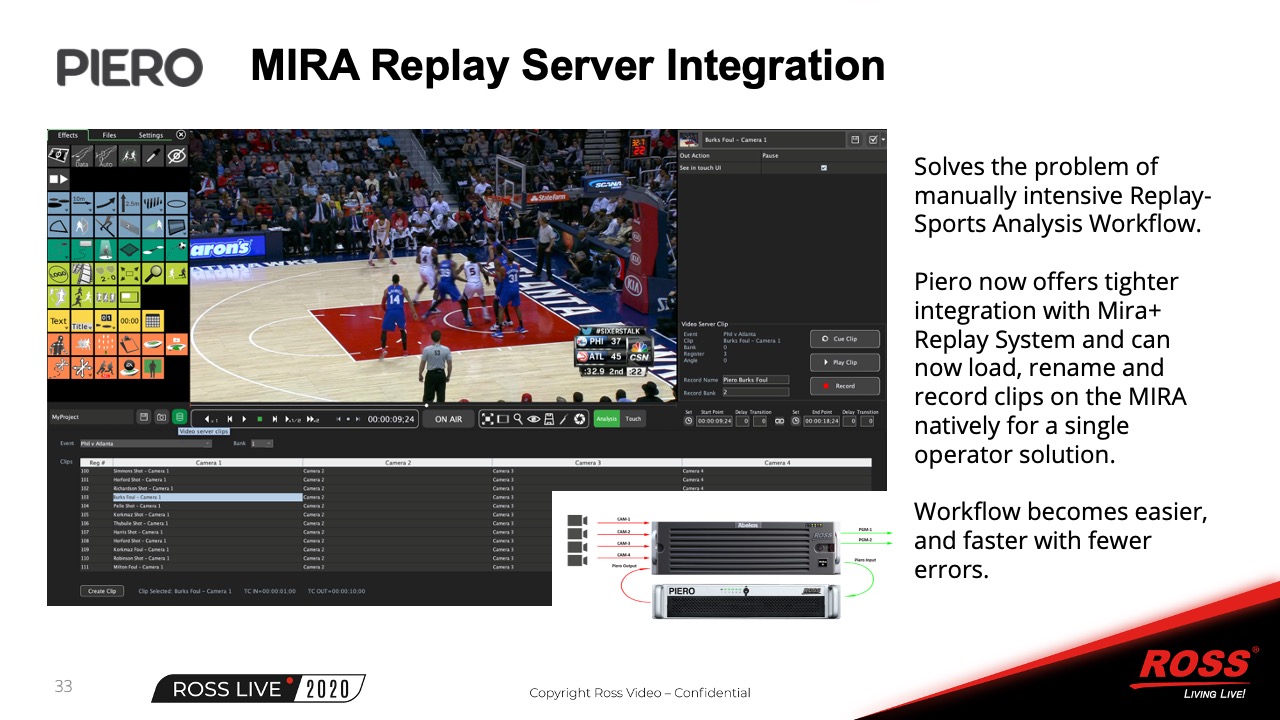Click the eyedropper color picker icon
This screenshot has height=720, width=1280.
(x=153, y=156)
